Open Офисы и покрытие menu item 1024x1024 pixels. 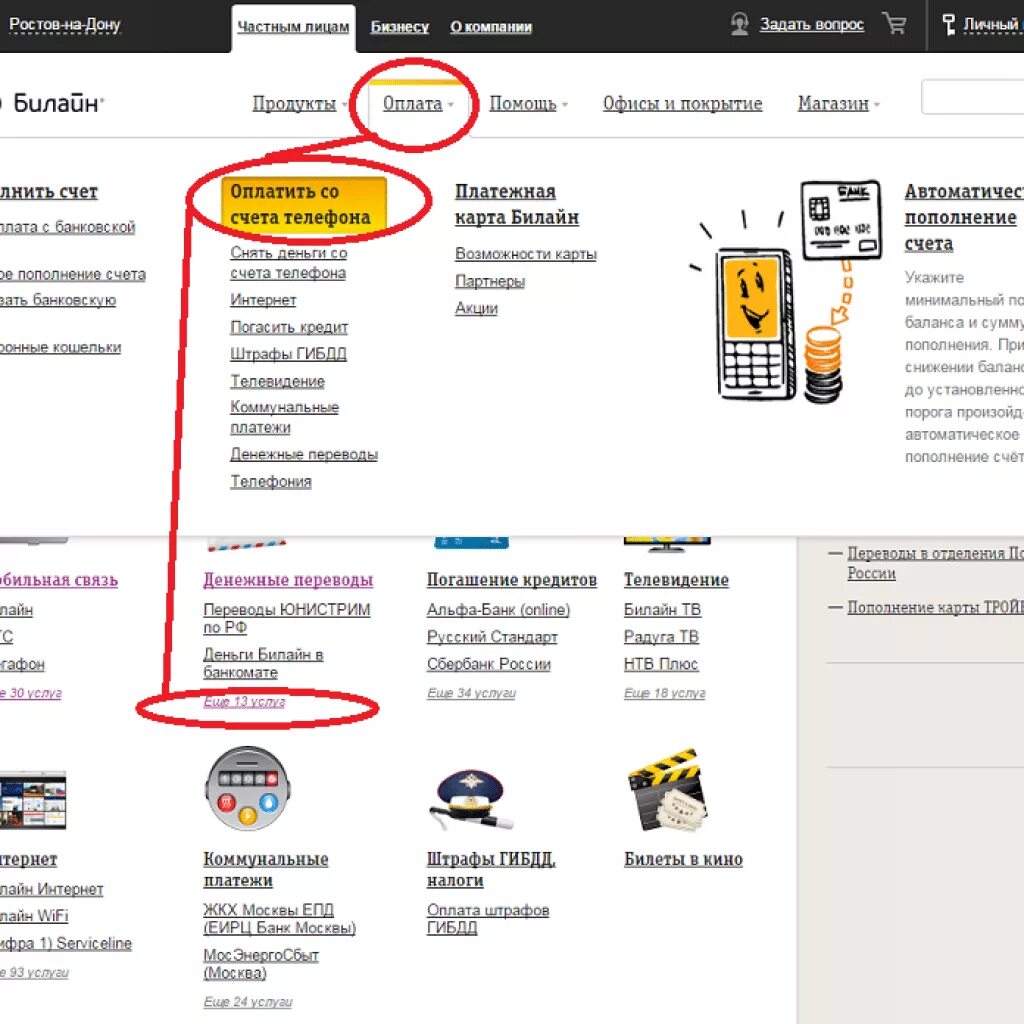(x=682, y=103)
